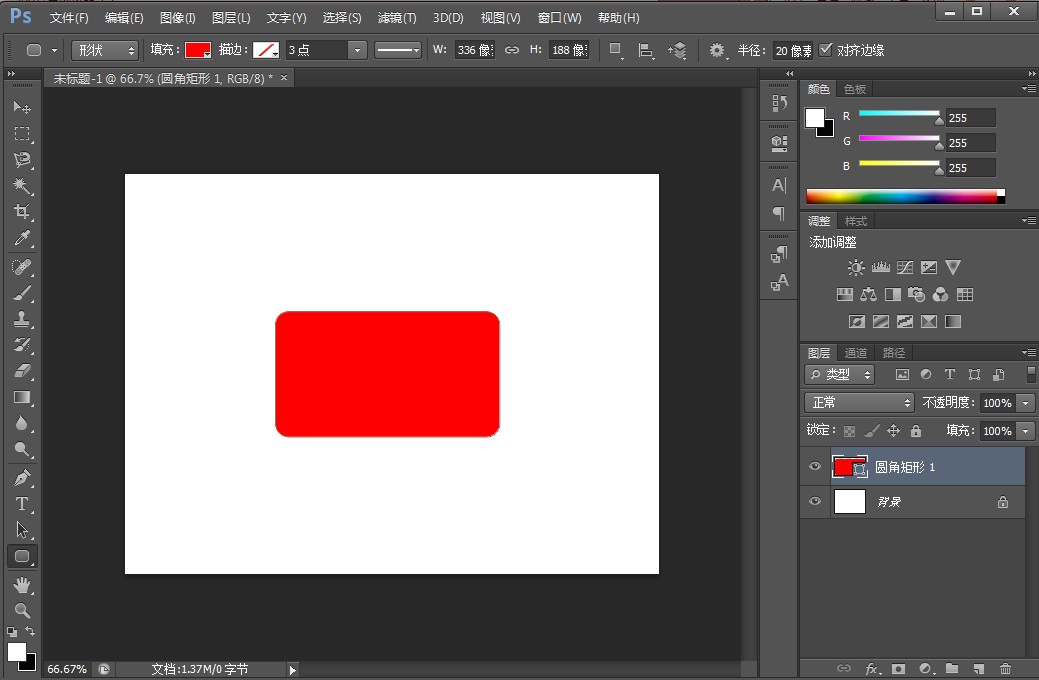The height and width of the screenshot is (680, 1039).
Task: Open geometry options gear
Action: (717, 50)
